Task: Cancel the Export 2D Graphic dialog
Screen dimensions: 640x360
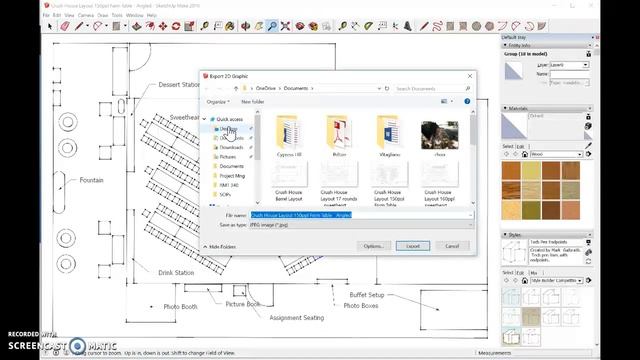Action: coord(452,246)
